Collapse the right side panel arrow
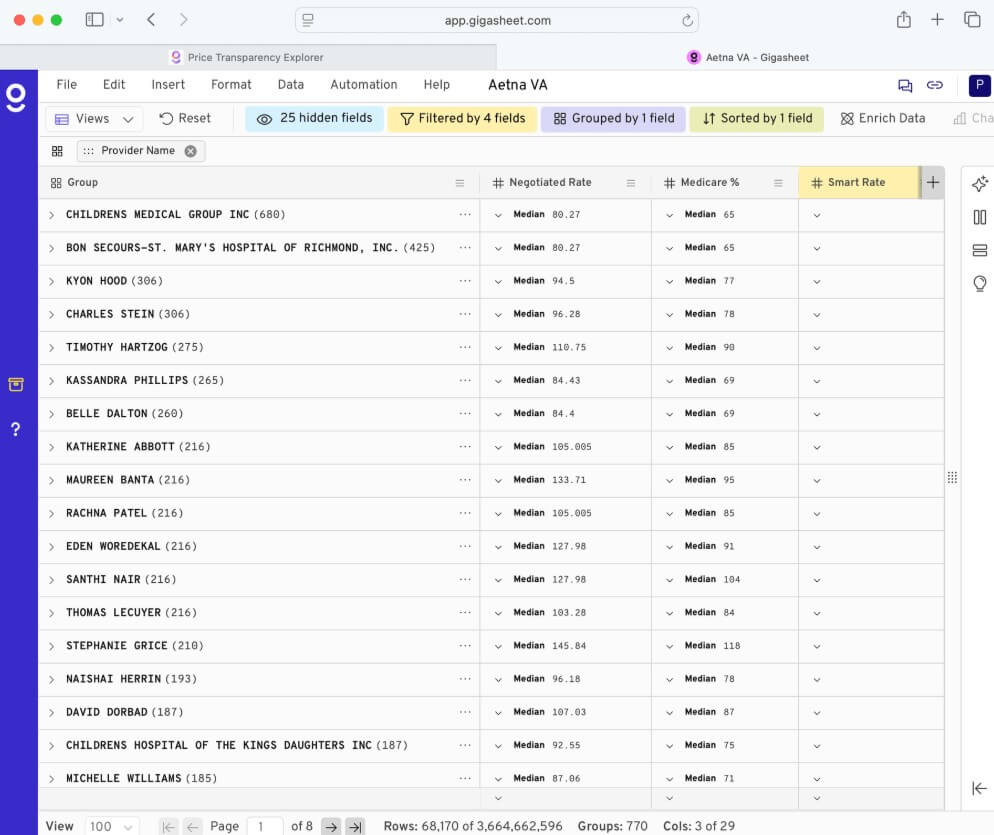994x835 pixels. pyautogui.click(x=979, y=788)
